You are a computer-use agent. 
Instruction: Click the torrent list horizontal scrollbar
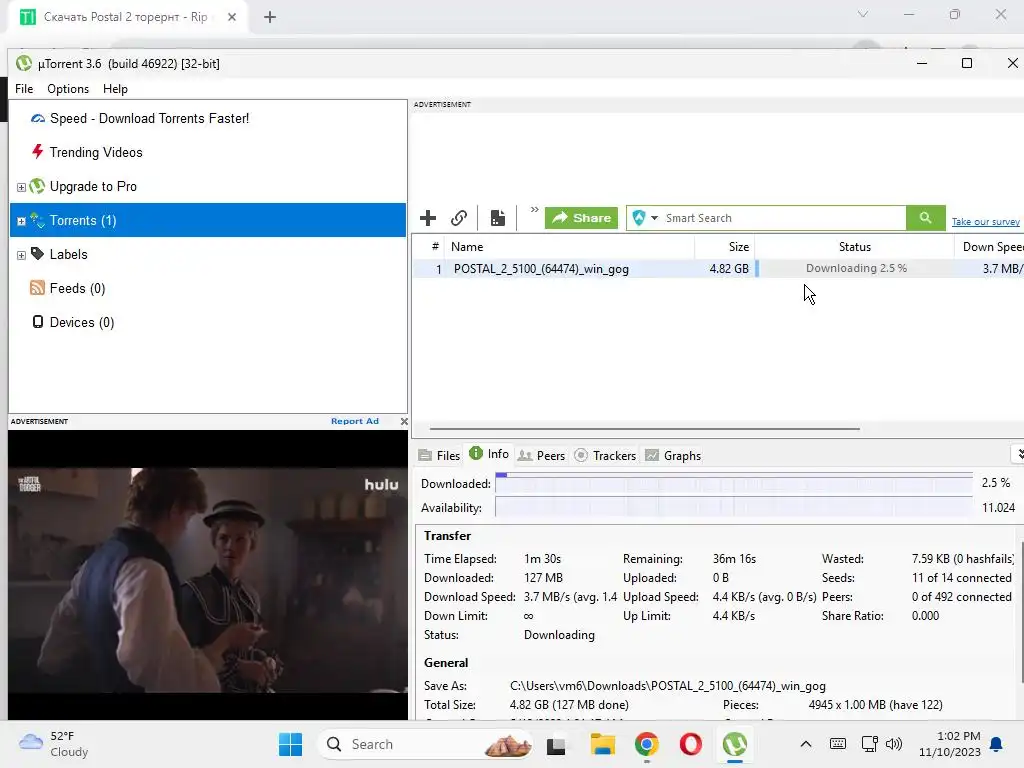645,429
